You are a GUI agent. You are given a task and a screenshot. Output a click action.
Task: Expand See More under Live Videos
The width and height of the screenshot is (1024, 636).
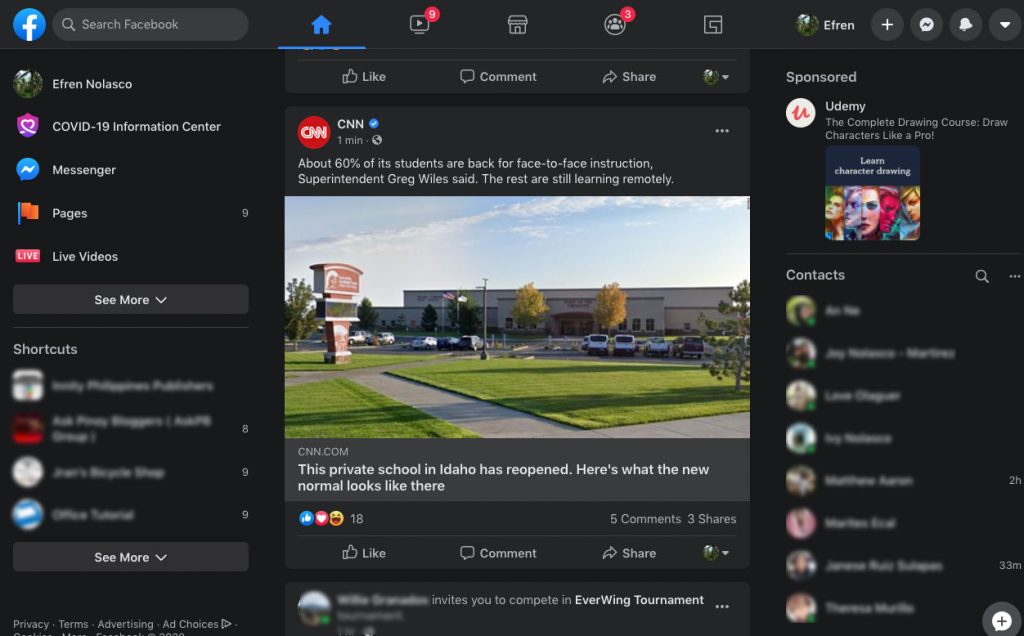tap(131, 300)
